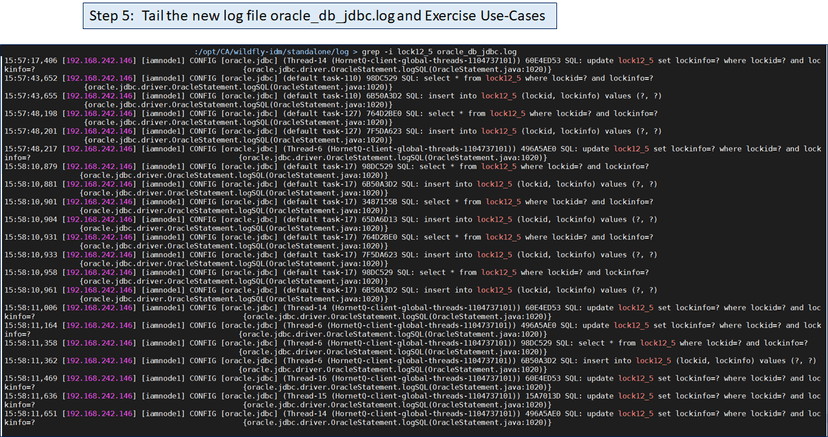The height and width of the screenshot is (437, 828).
Task: Click the 15:58:10,958 log entry timestamp
Action: coord(29,271)
